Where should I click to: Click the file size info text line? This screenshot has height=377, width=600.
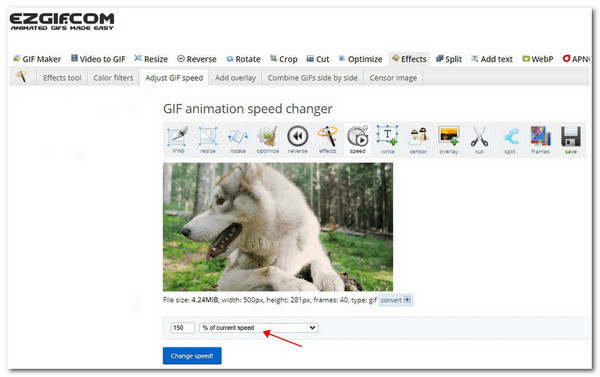270,300
